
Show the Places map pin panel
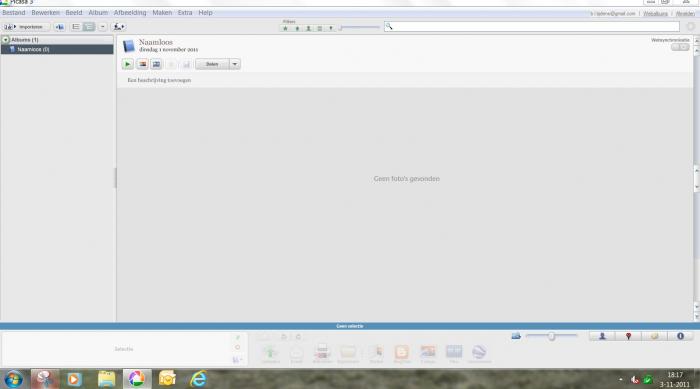628,336
